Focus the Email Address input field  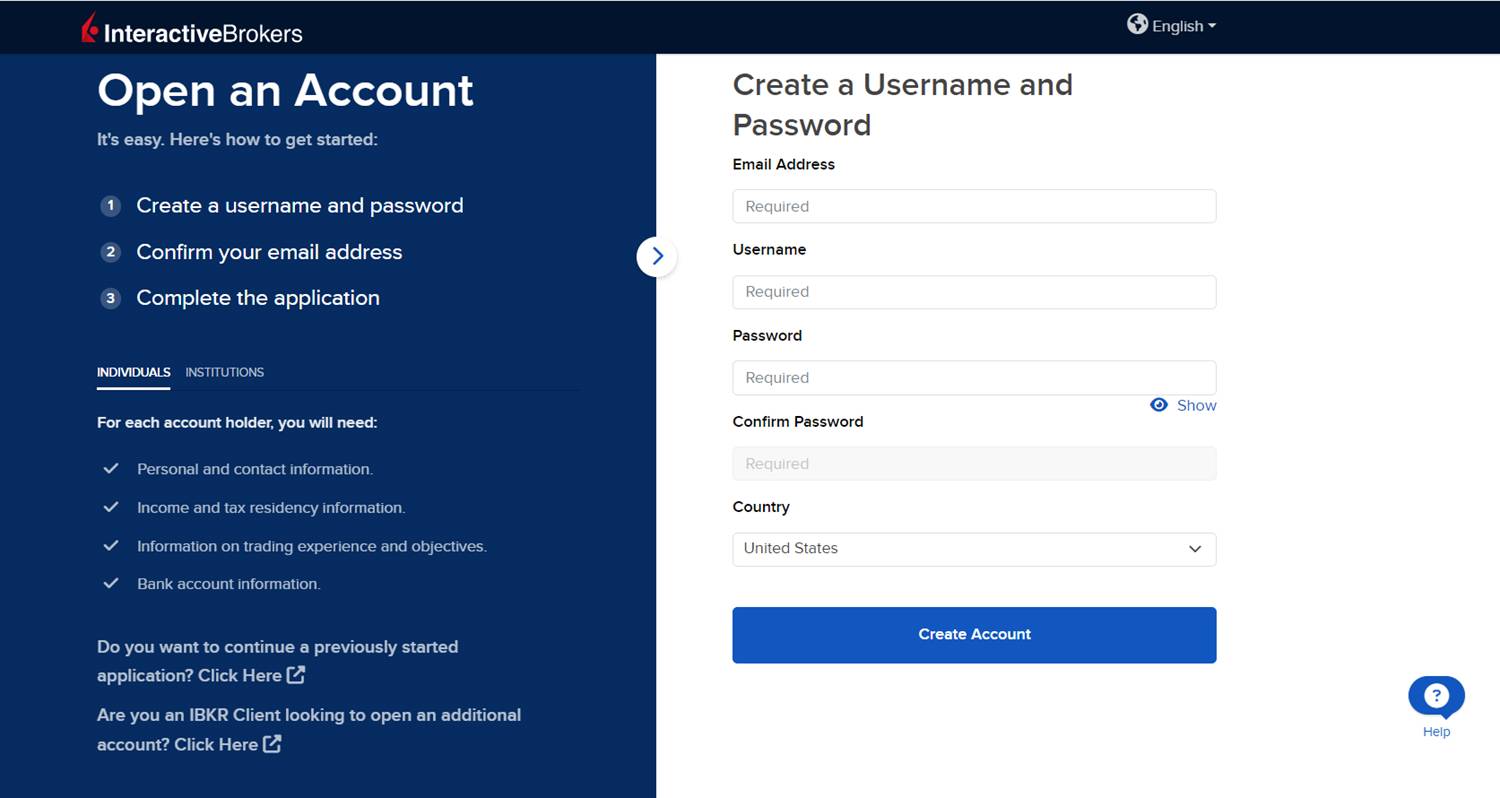point(974,206)
